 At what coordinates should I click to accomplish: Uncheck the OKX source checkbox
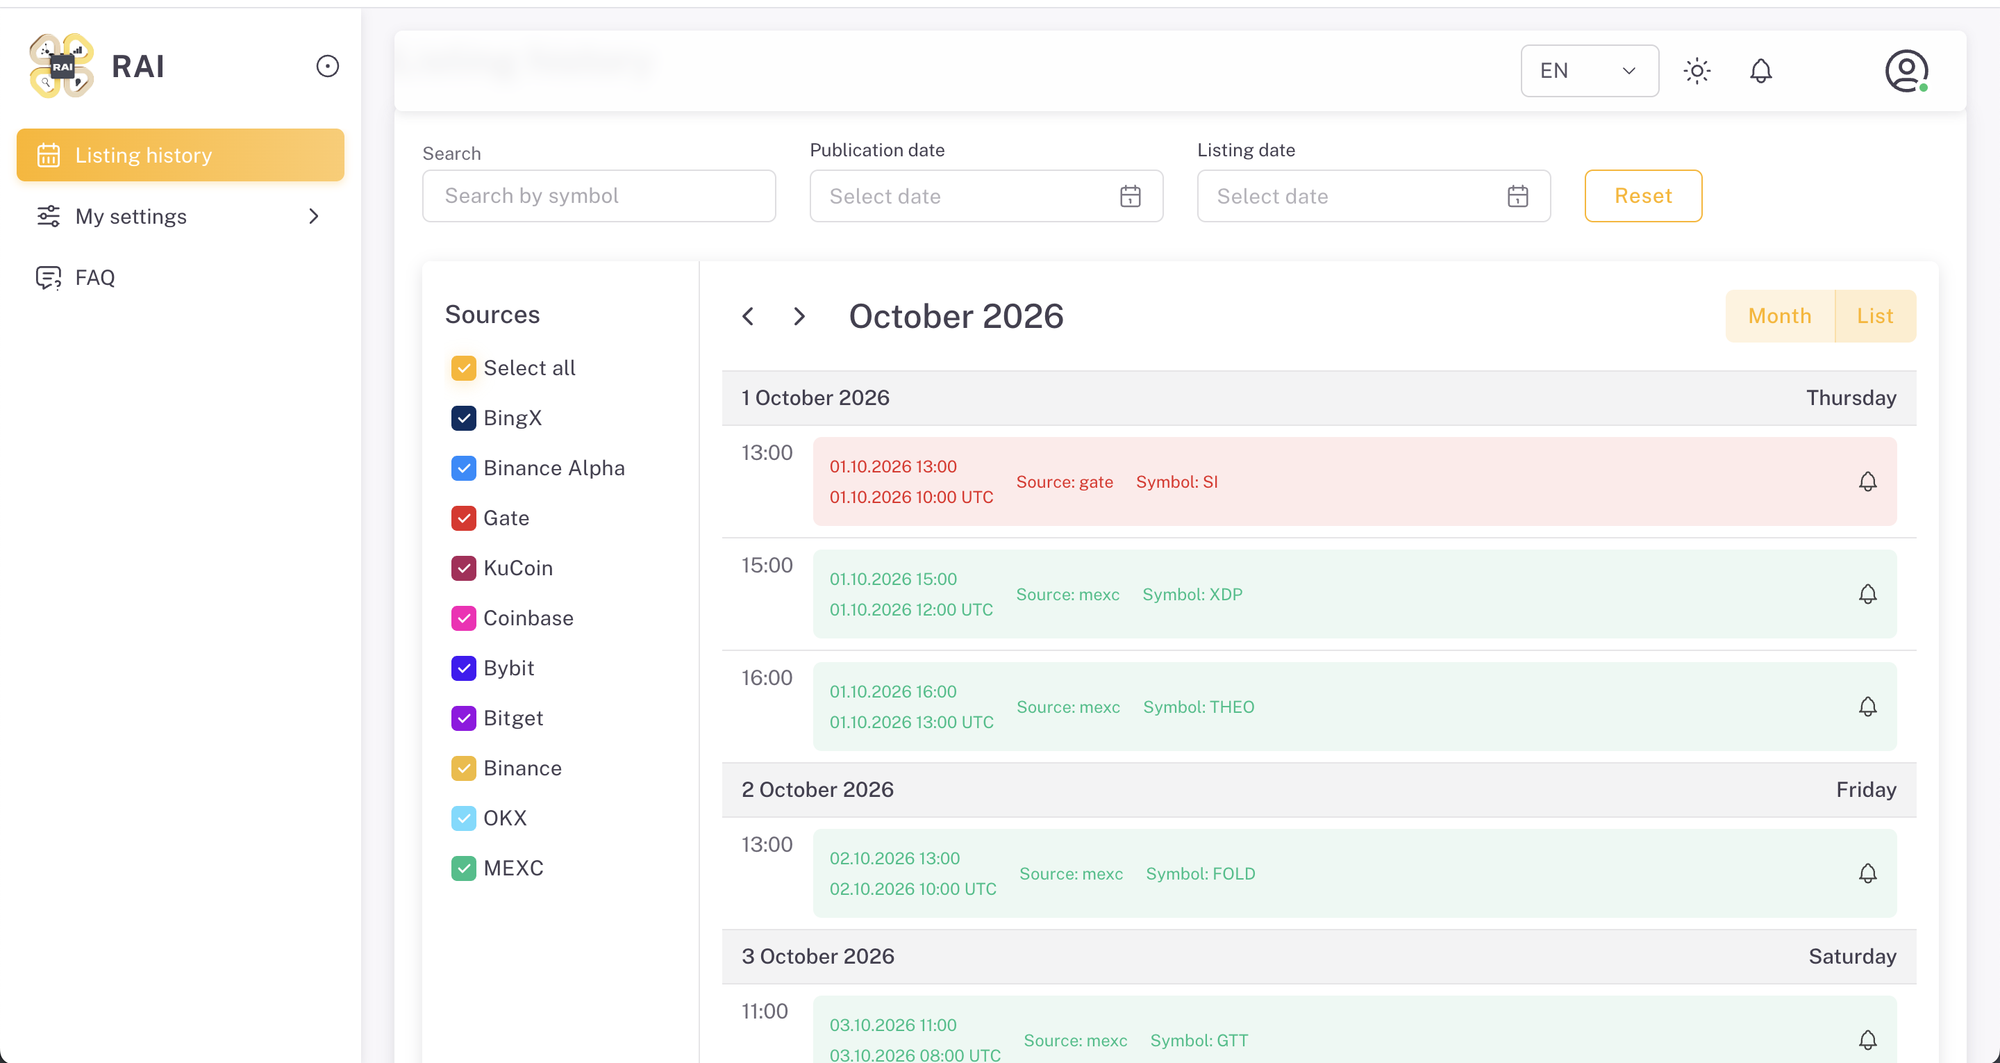click(x=463, y=818)
